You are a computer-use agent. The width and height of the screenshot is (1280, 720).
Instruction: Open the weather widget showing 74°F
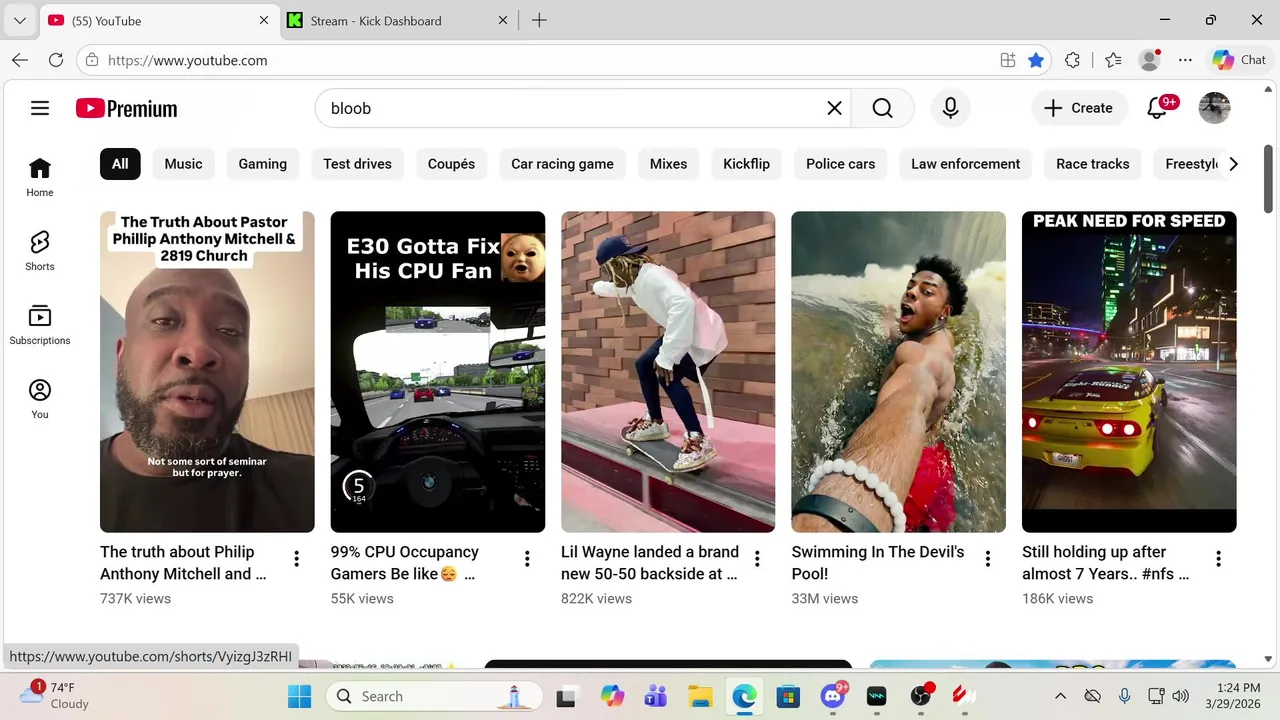[56, 695]
